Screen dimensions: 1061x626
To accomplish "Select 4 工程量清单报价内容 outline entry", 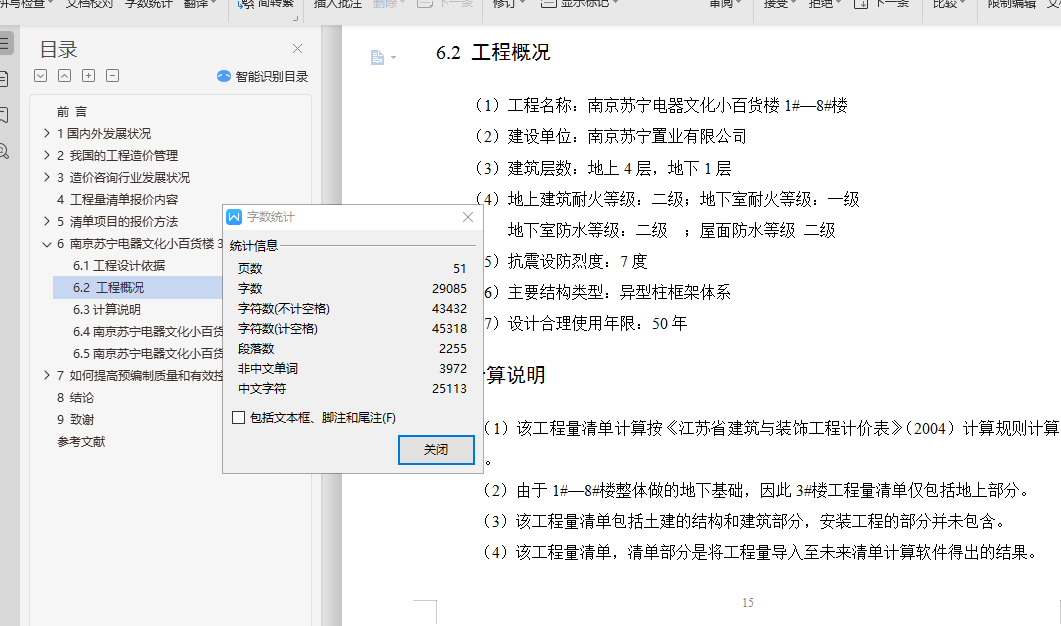I will click(x=117, y=200).
